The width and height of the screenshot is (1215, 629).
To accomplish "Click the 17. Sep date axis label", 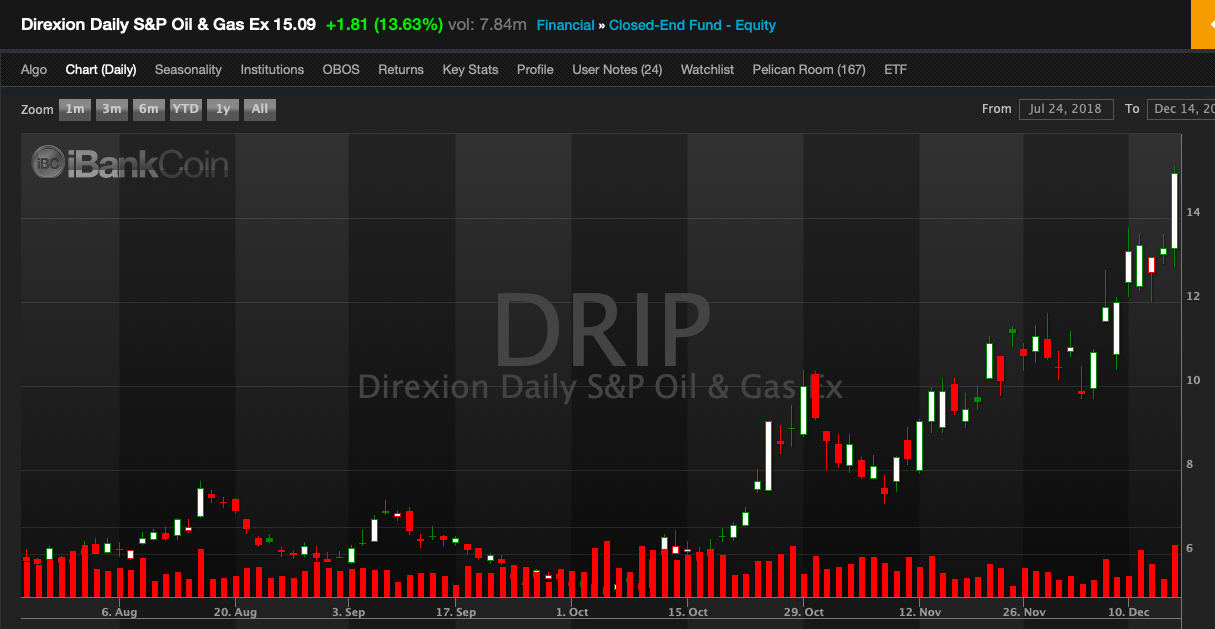I will click(x=456, y=611).
